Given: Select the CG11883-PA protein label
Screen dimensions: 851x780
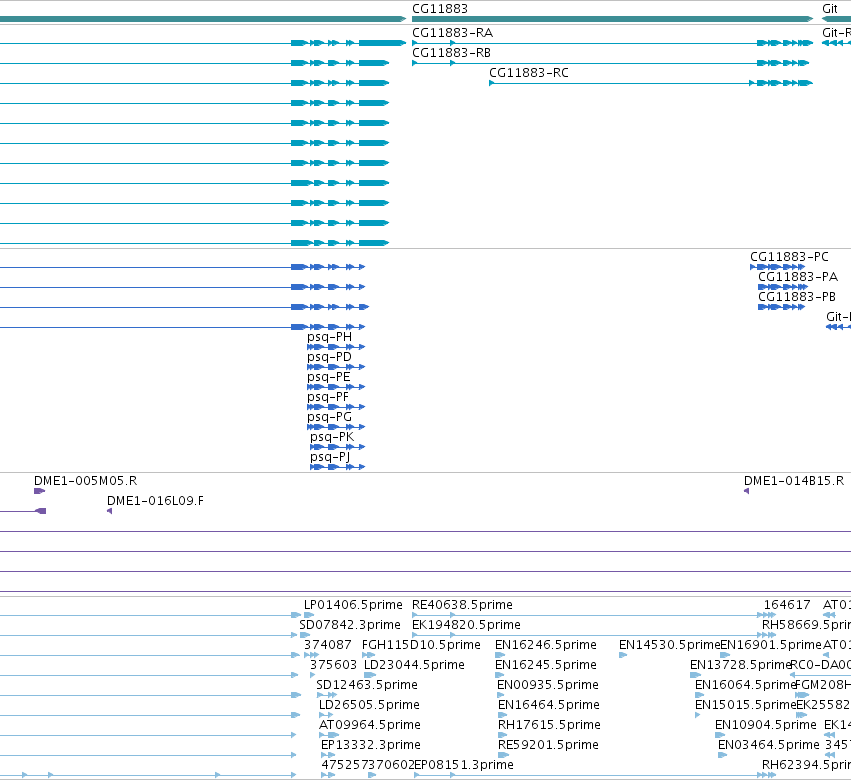Looking at the screenshot, I should coord(798,277).
